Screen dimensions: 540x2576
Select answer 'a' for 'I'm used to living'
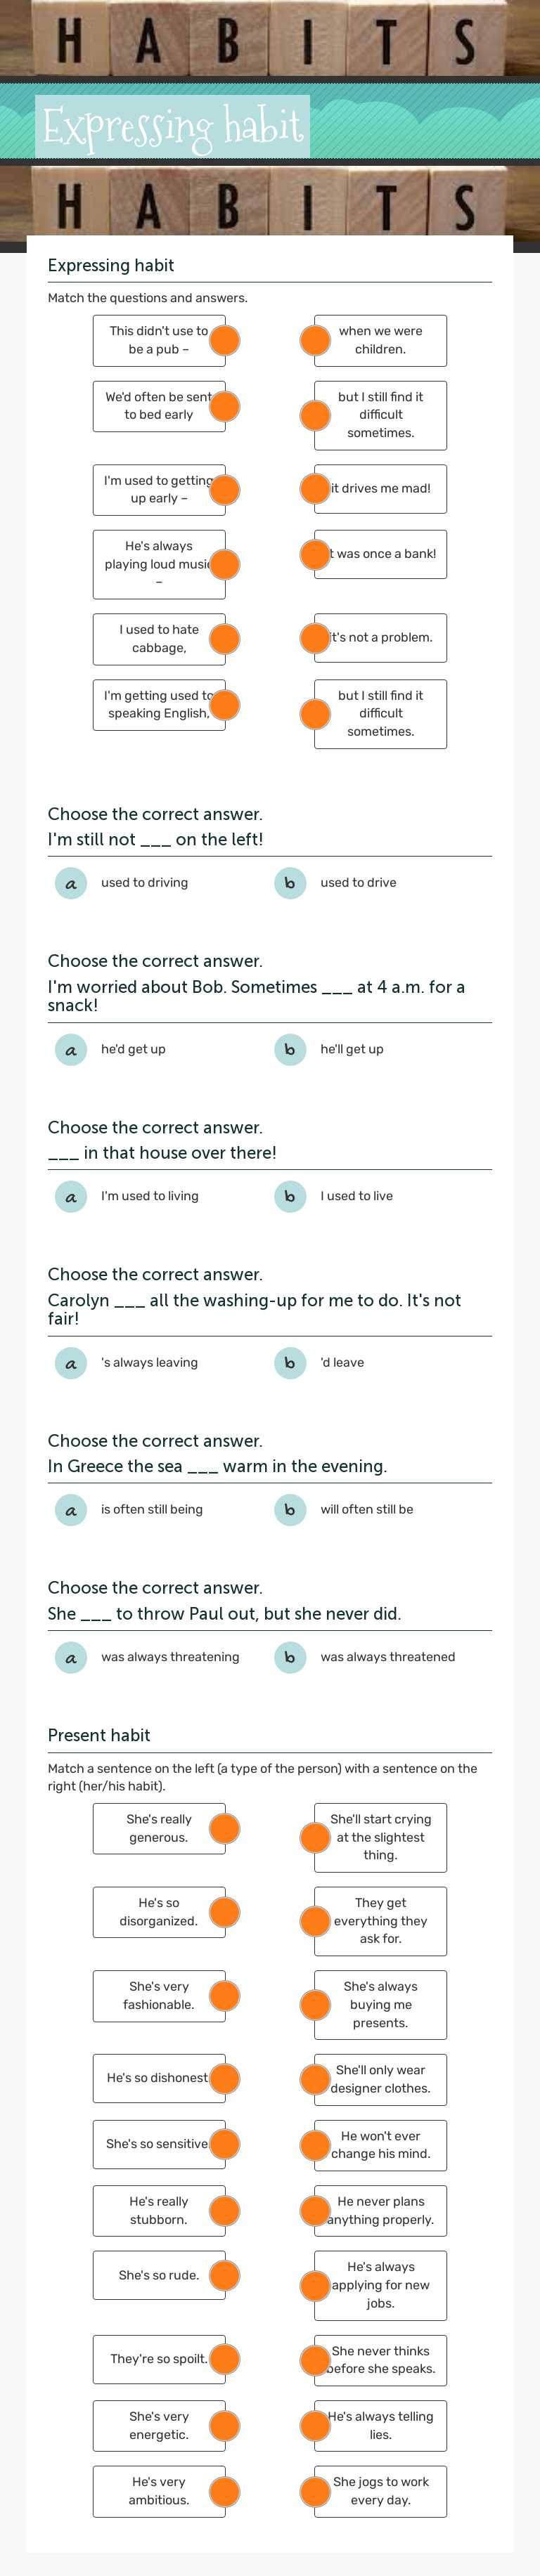point(69,1196)
